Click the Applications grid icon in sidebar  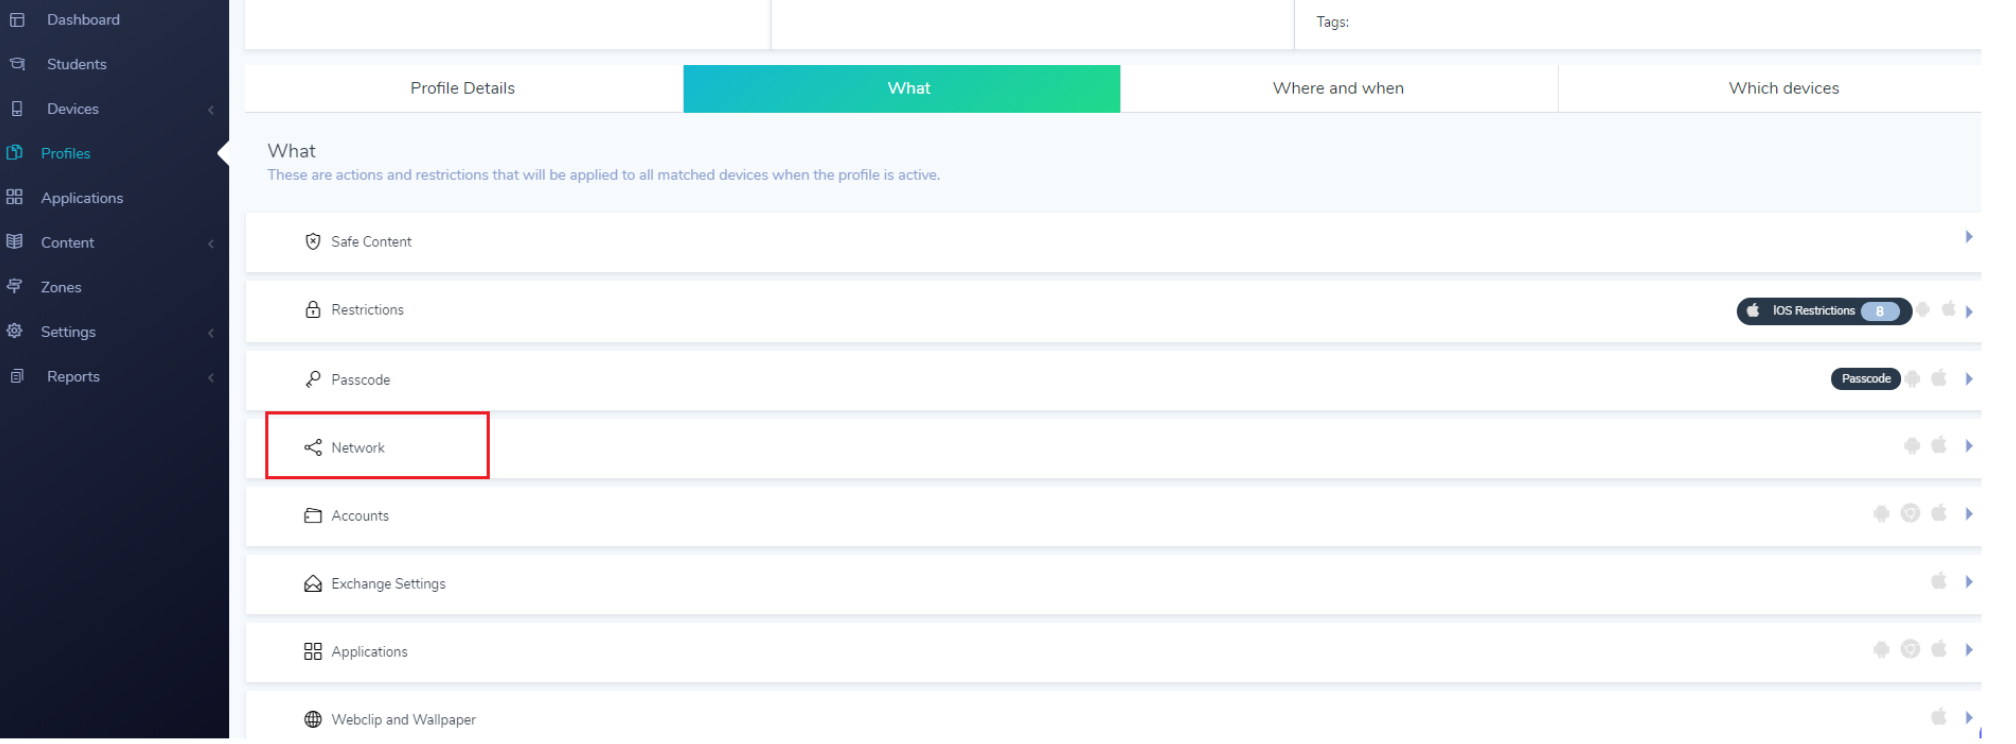(14, 198)
